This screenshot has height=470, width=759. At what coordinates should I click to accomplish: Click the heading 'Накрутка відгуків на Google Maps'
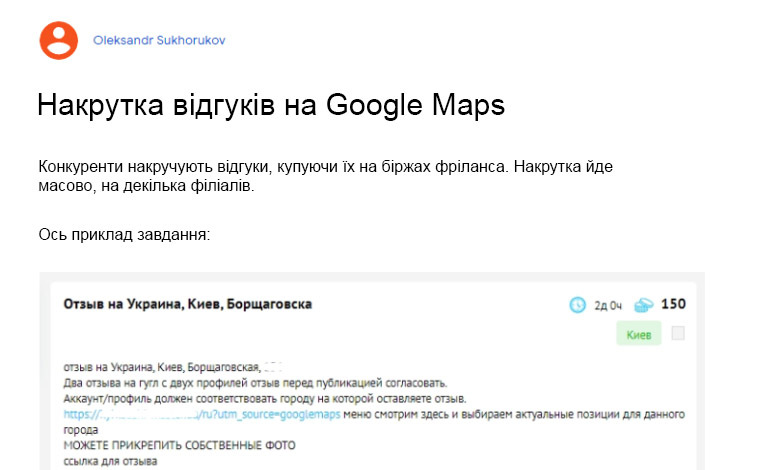click(x=271, y=106)
